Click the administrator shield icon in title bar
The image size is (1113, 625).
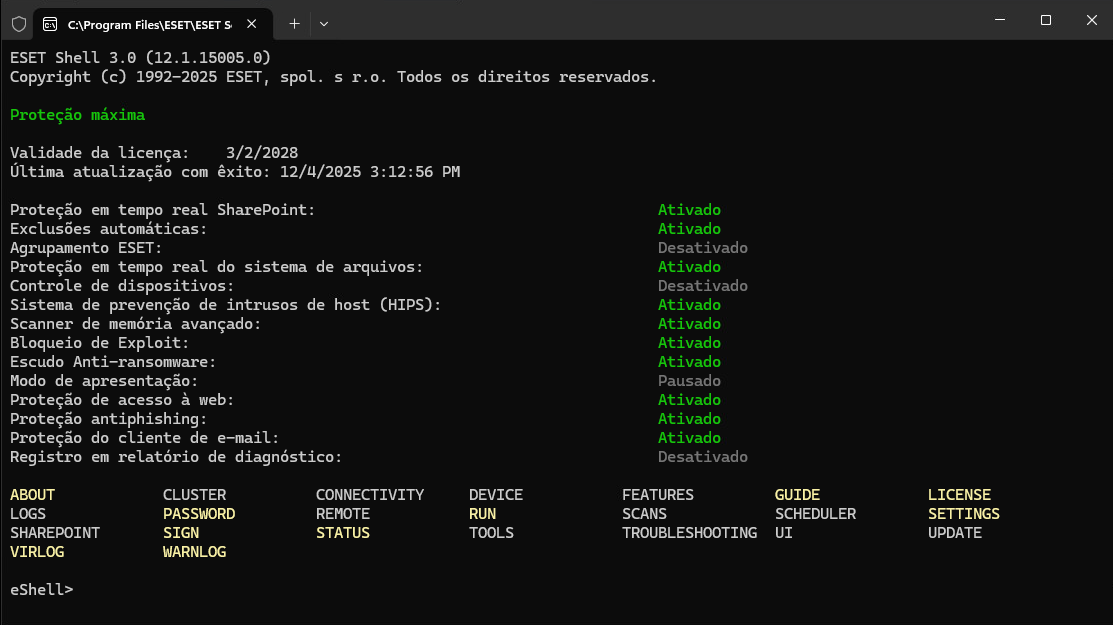(19, 23)
